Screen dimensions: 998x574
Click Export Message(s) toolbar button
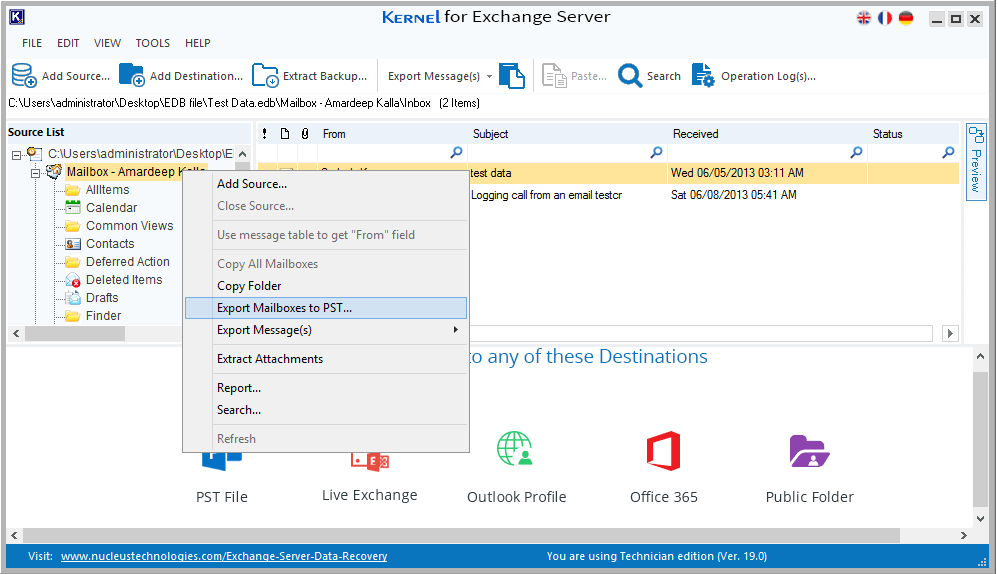[x=433, y=76]
